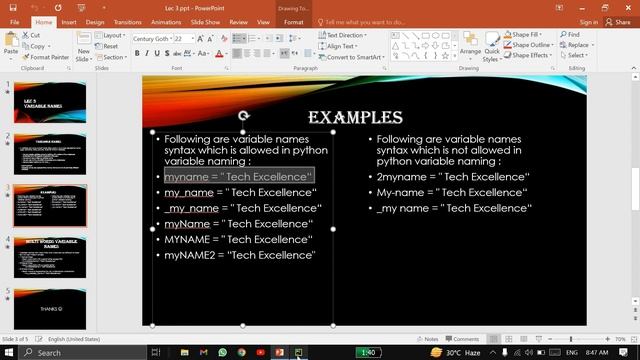
Task: Select the star shape in shapes gallery
Action: [x=445, y=56]
